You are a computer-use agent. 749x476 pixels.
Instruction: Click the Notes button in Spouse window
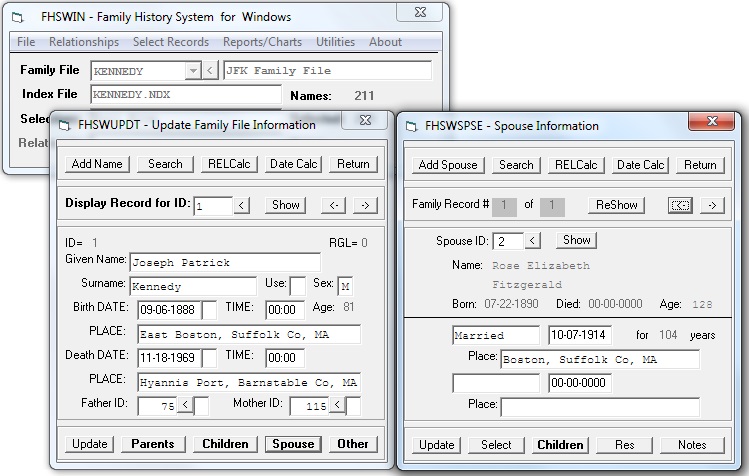[692, 445]
